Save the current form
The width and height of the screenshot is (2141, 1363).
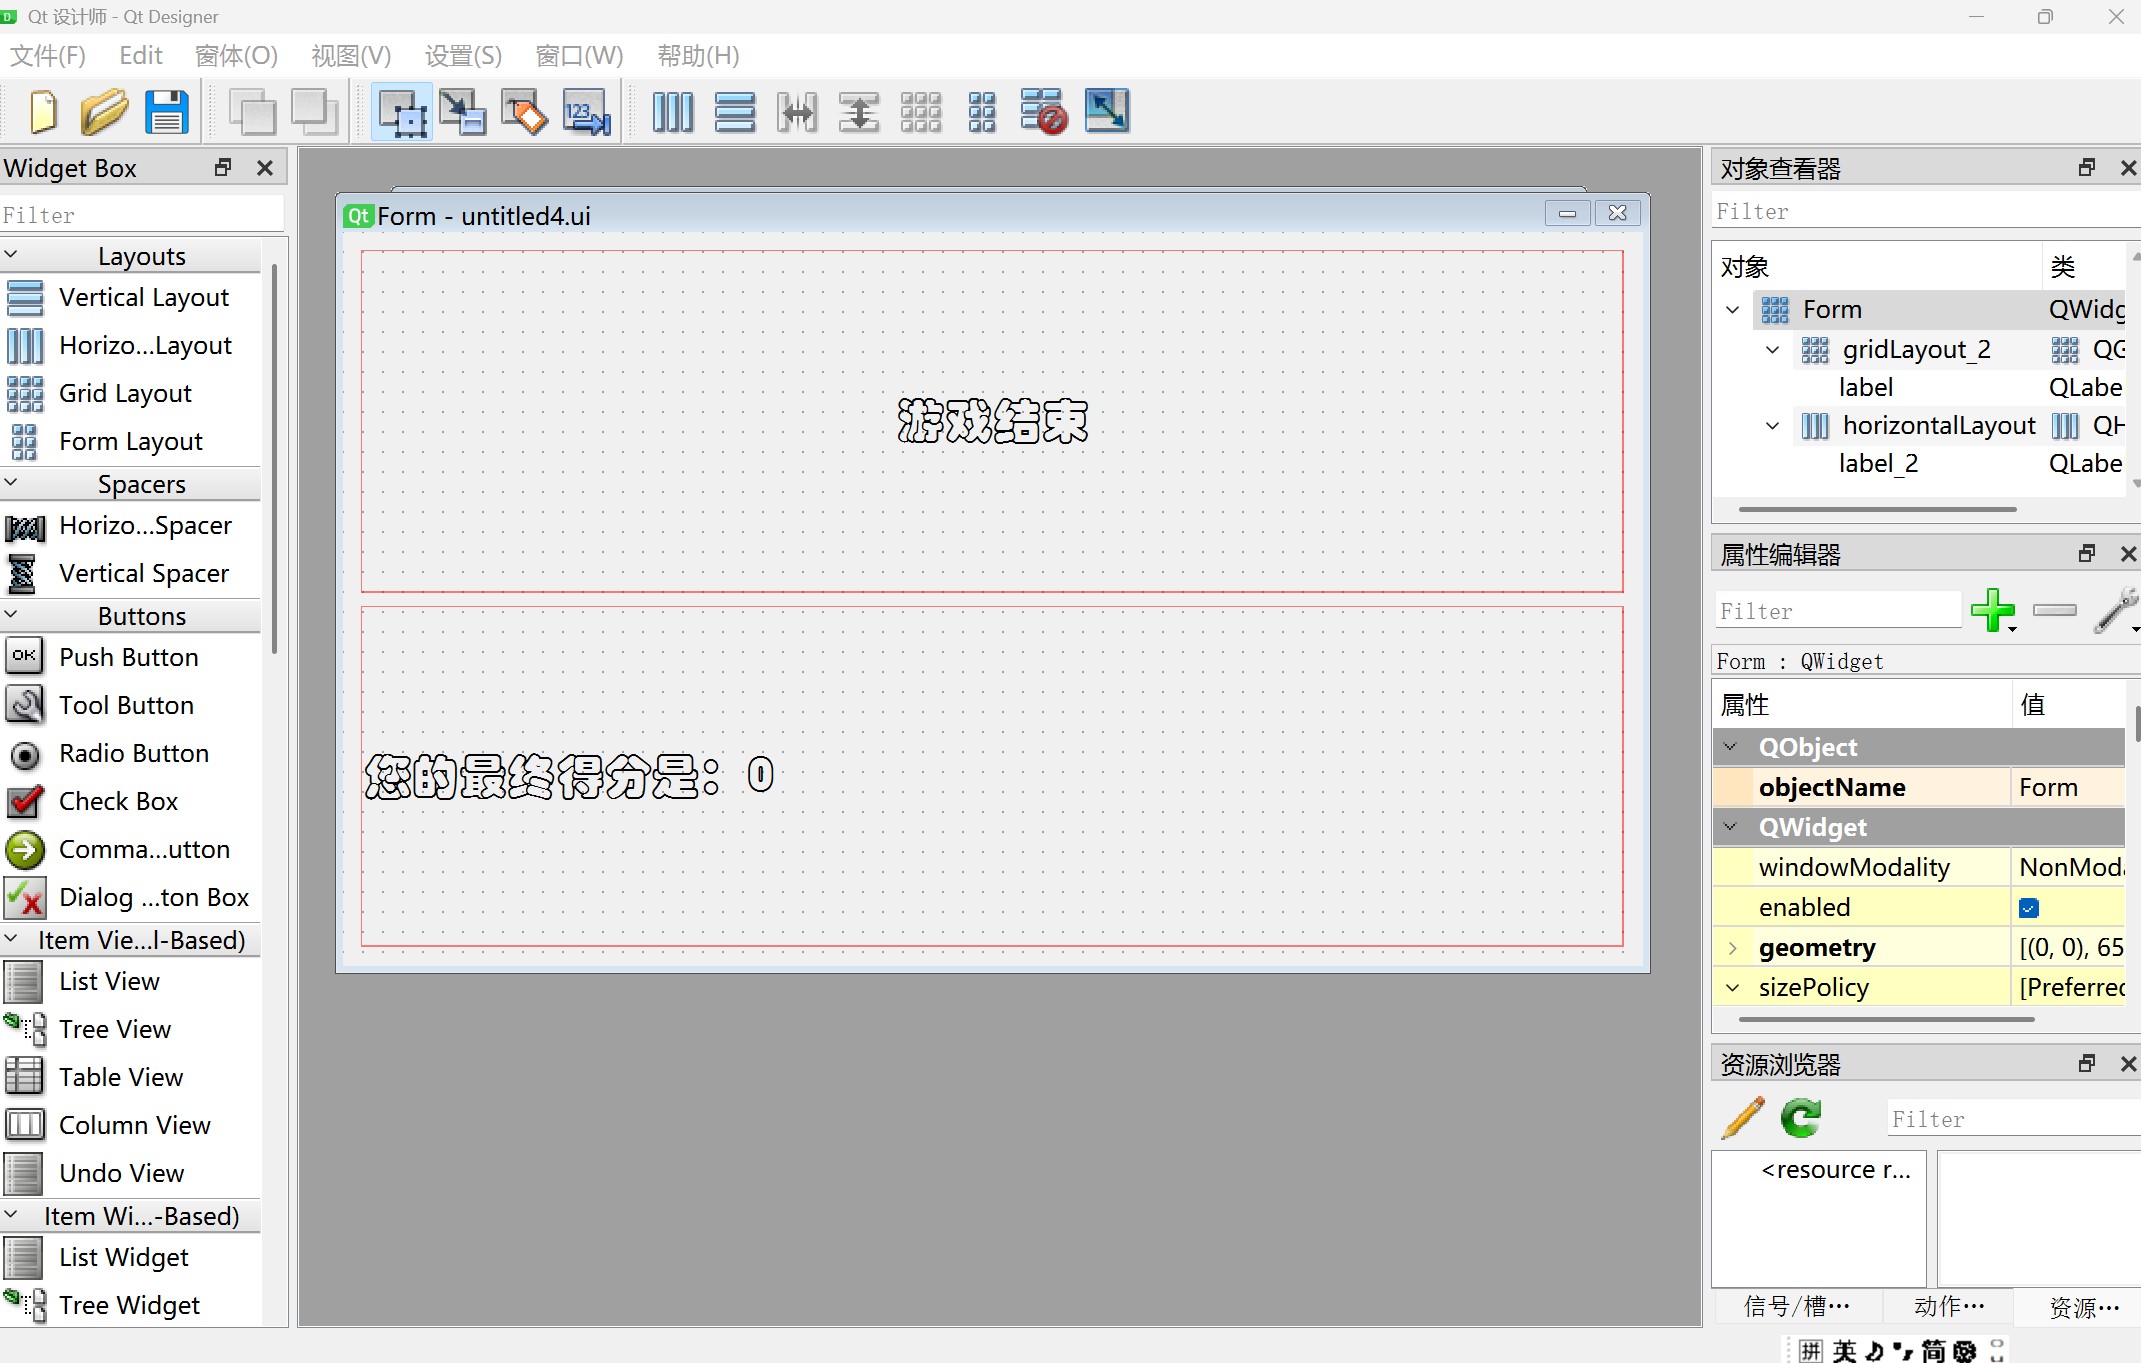pyautogui.click(x=166, y=112)
